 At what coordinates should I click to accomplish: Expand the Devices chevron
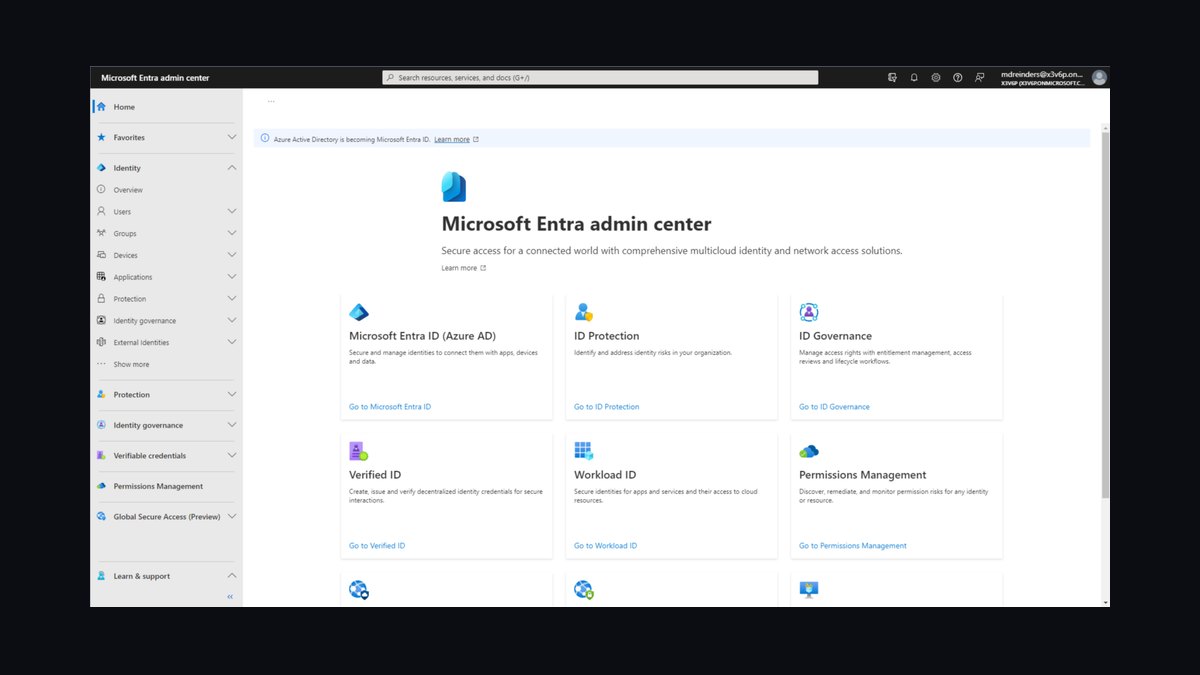click(232, 255)
